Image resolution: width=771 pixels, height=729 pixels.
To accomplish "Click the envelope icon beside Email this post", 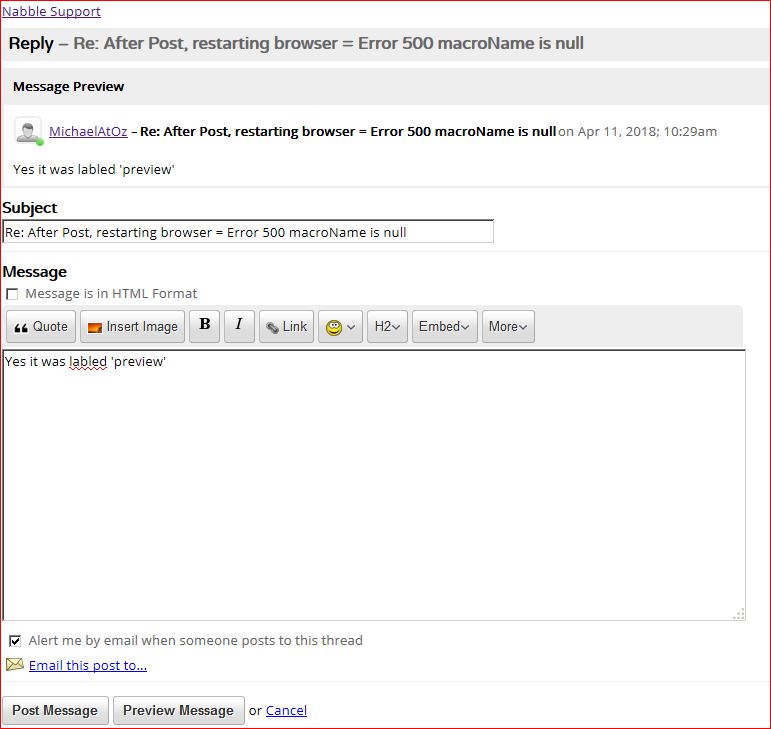I will click(x=14, y=665).
